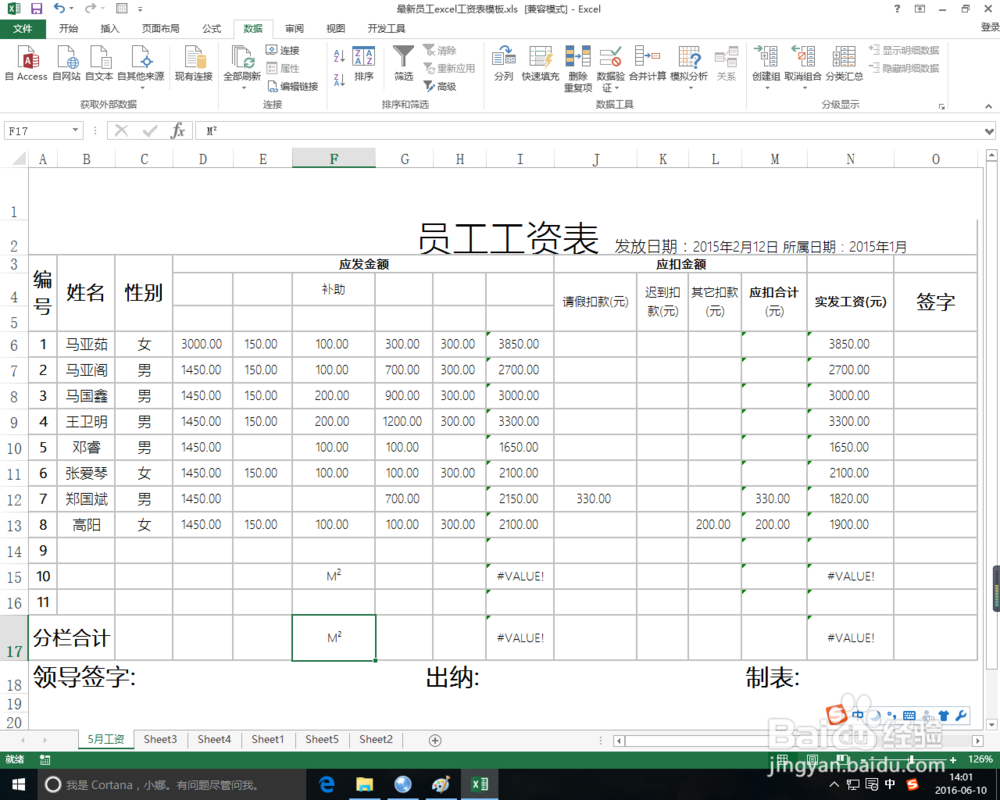Image resolution: width=1000 pixels, height=800 pixels.
Task: Click Edit Links (编辑链接) button
Action: [292, 86]
